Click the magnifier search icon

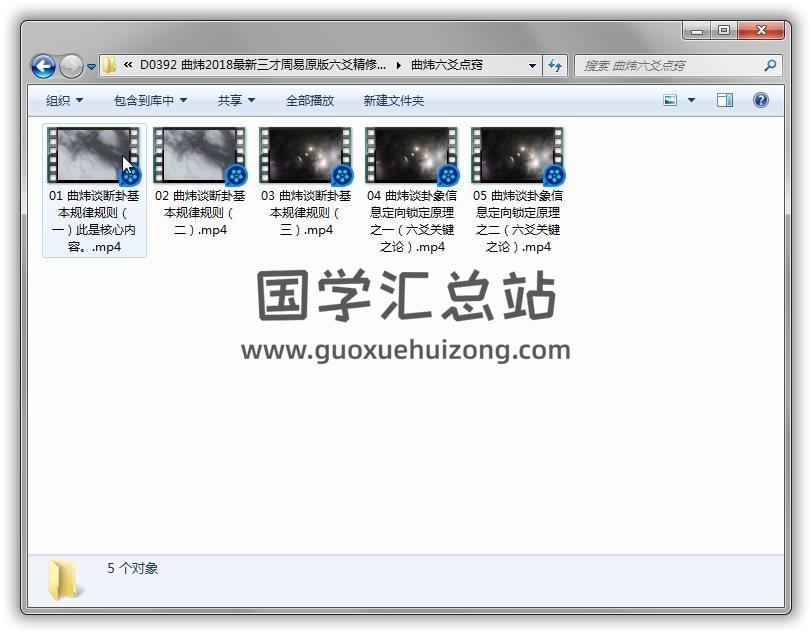770,65
